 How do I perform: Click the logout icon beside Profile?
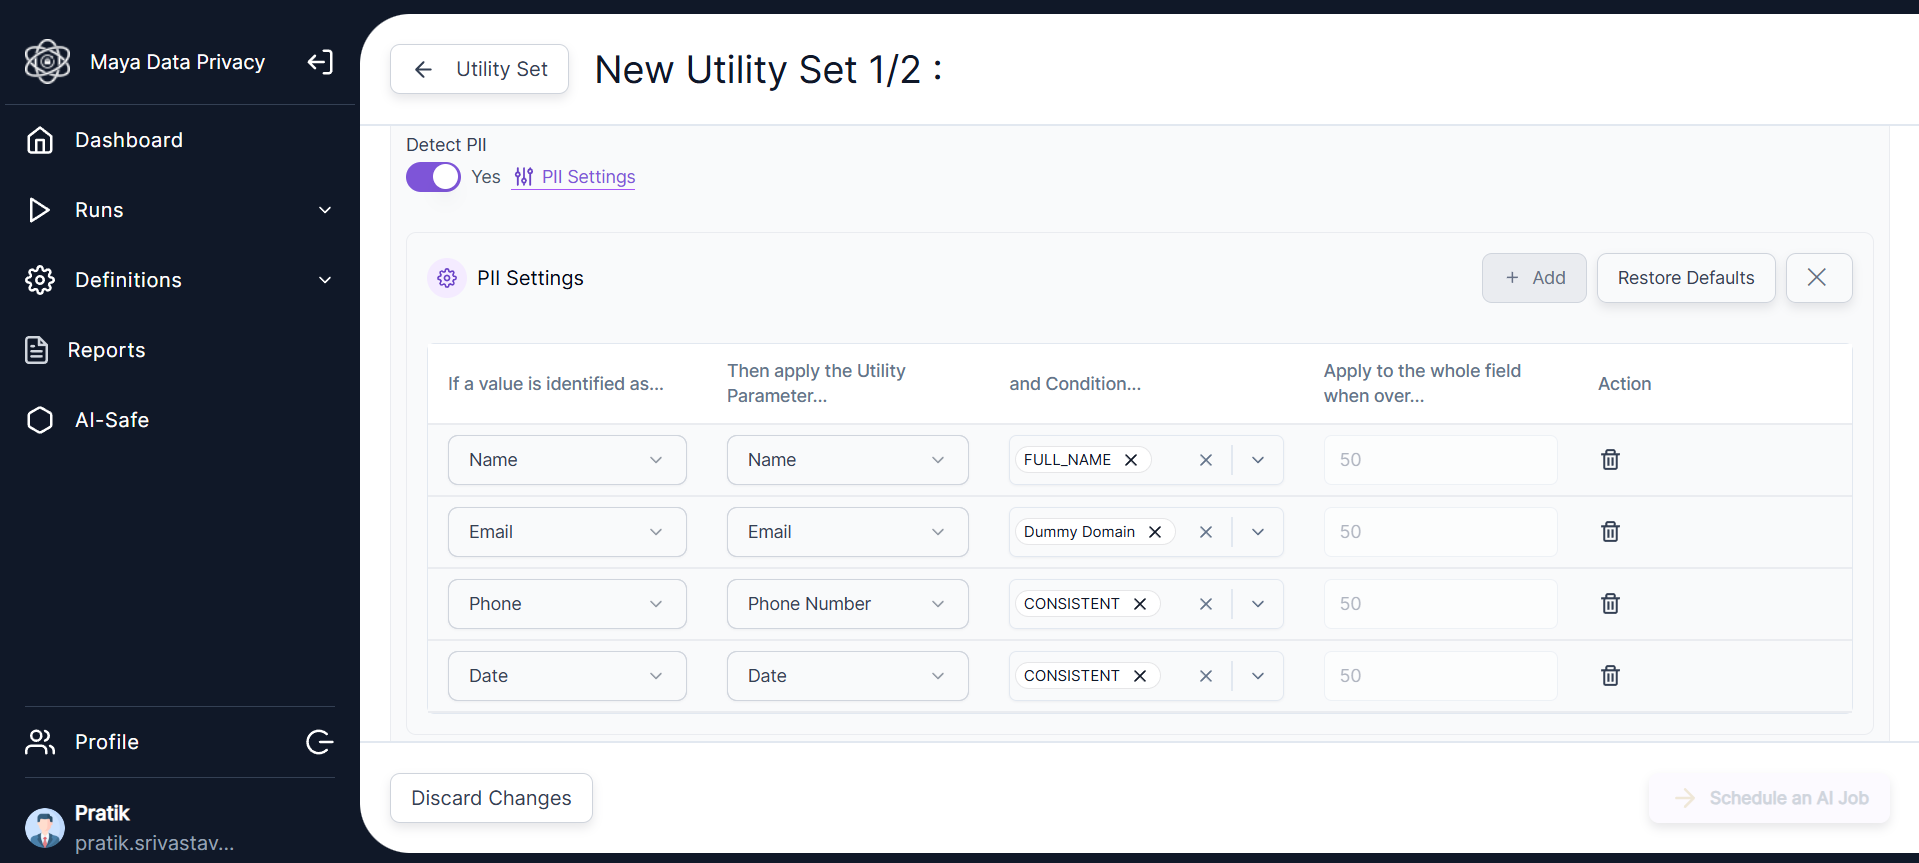click(x=320, y=742)
